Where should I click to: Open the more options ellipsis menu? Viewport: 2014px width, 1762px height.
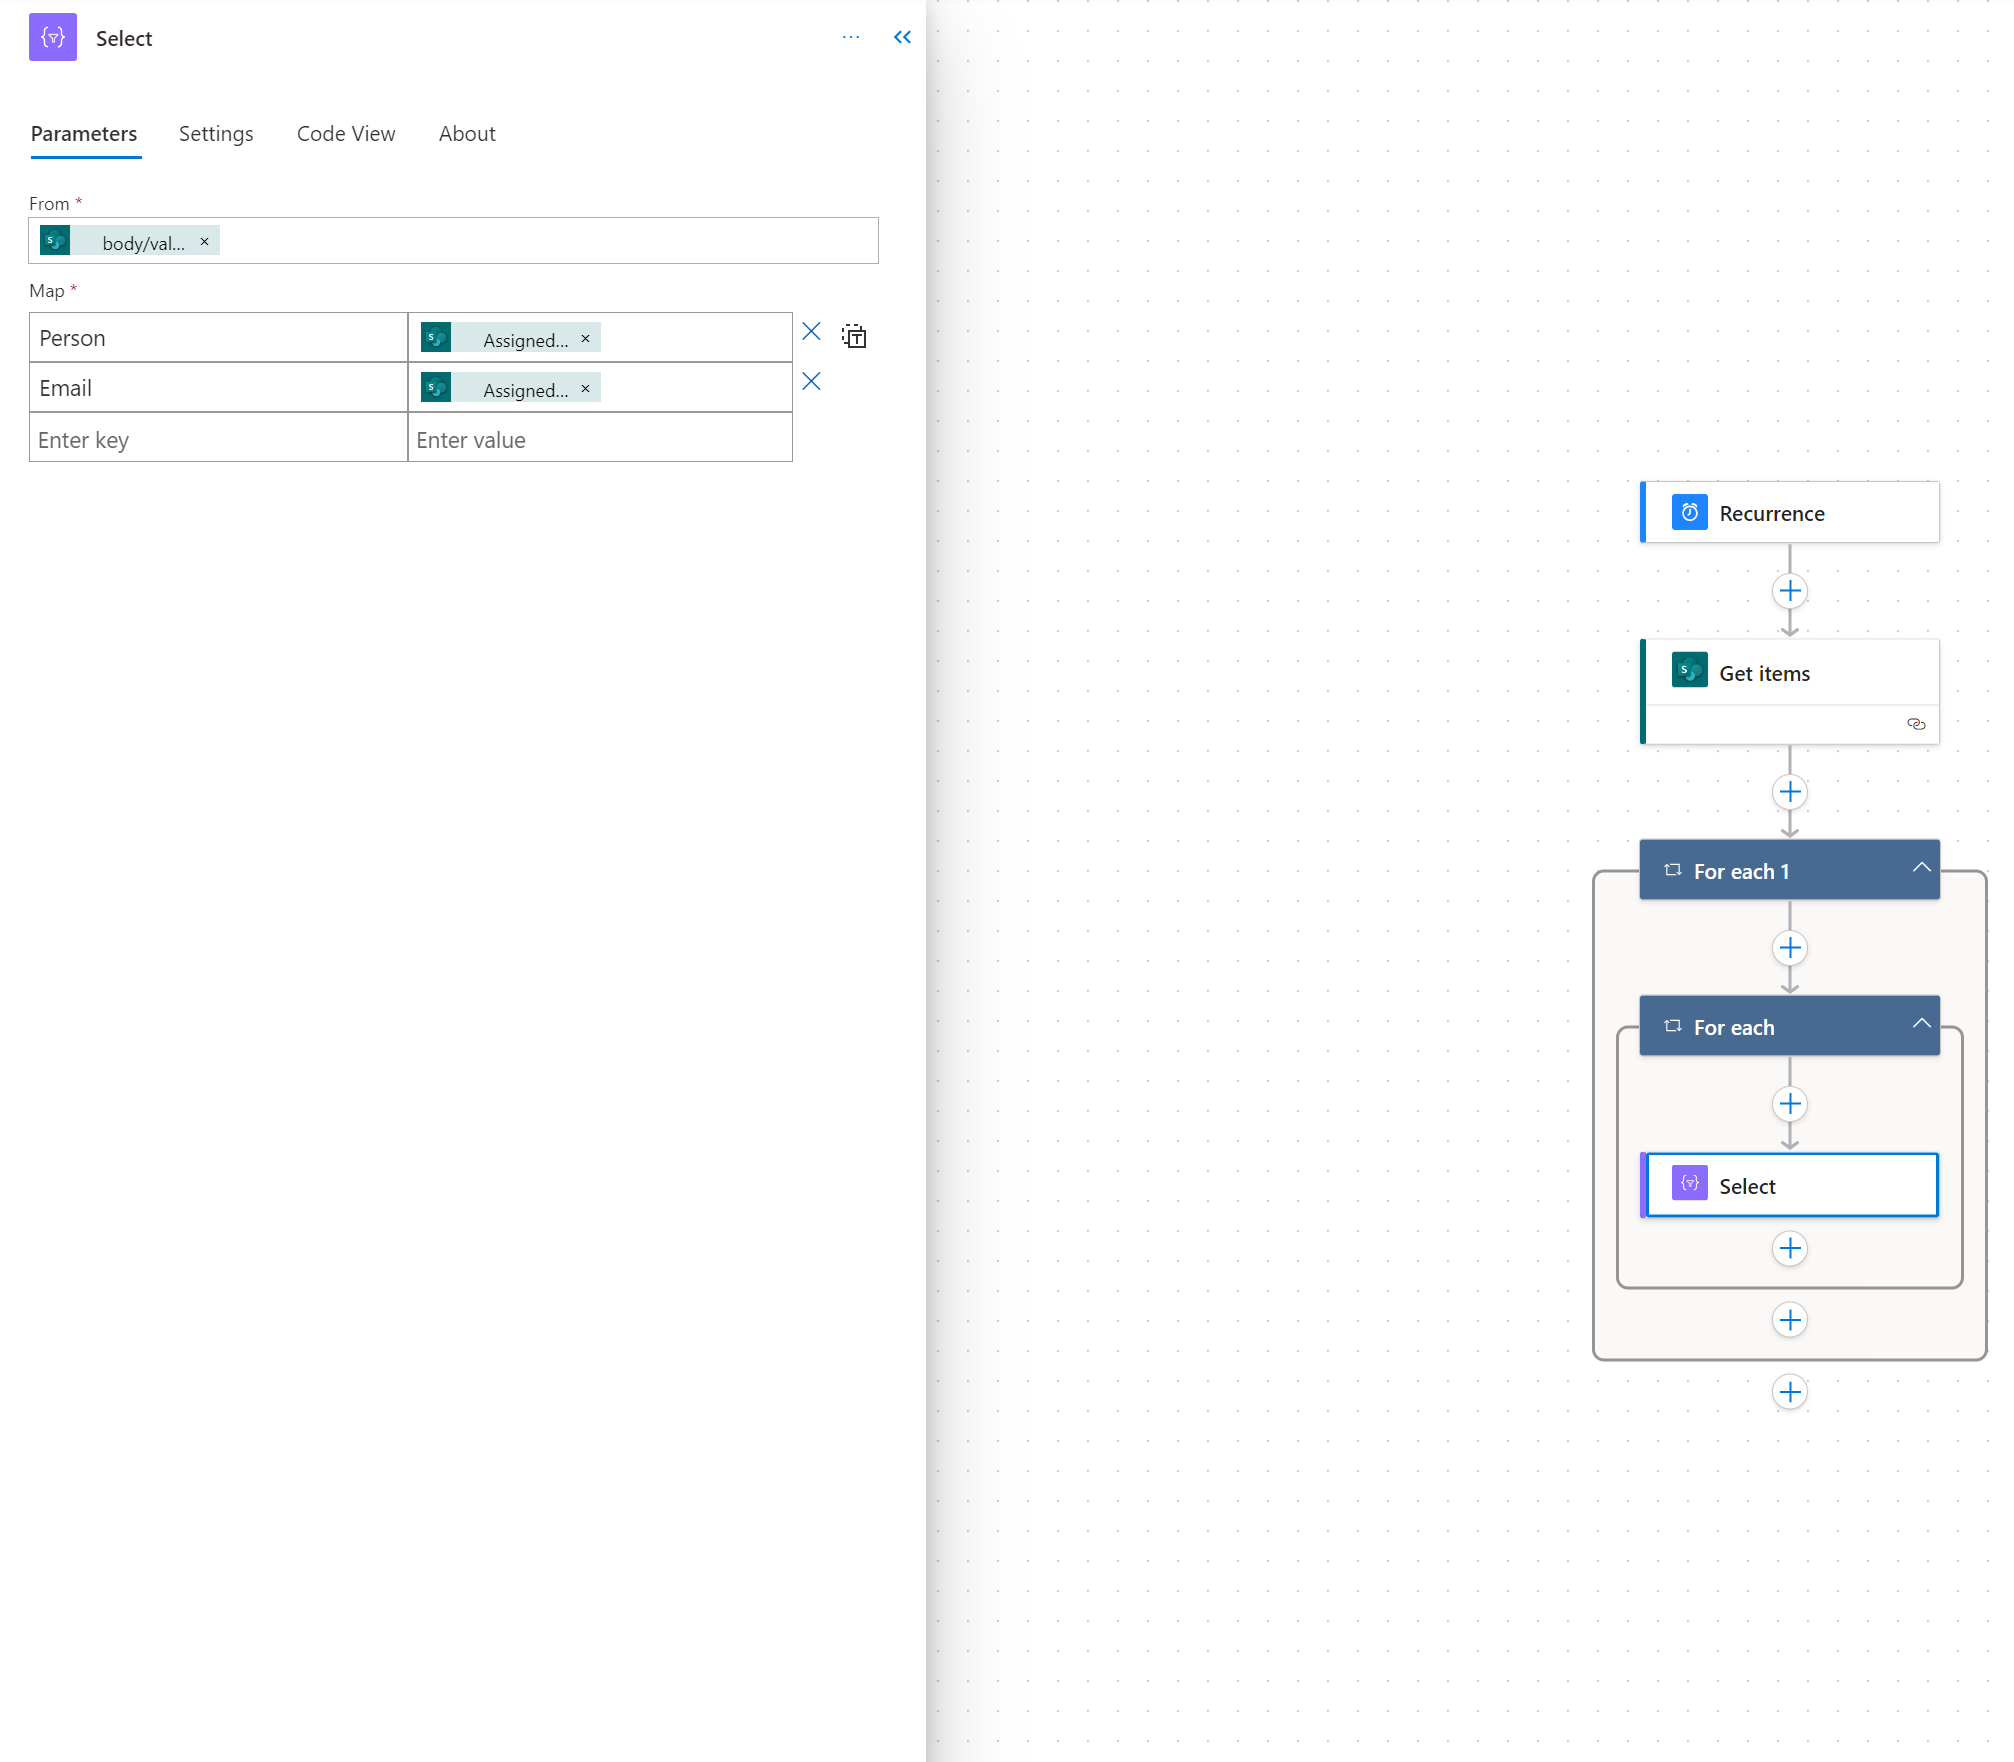pos(851,38)
